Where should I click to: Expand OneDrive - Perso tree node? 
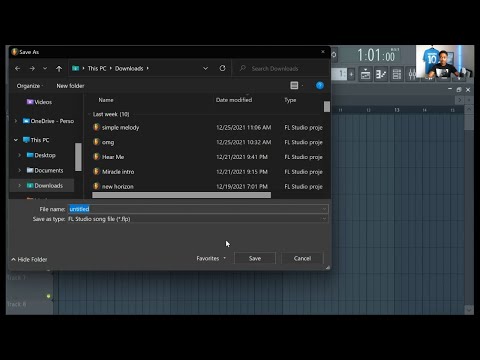click(16, 121)
